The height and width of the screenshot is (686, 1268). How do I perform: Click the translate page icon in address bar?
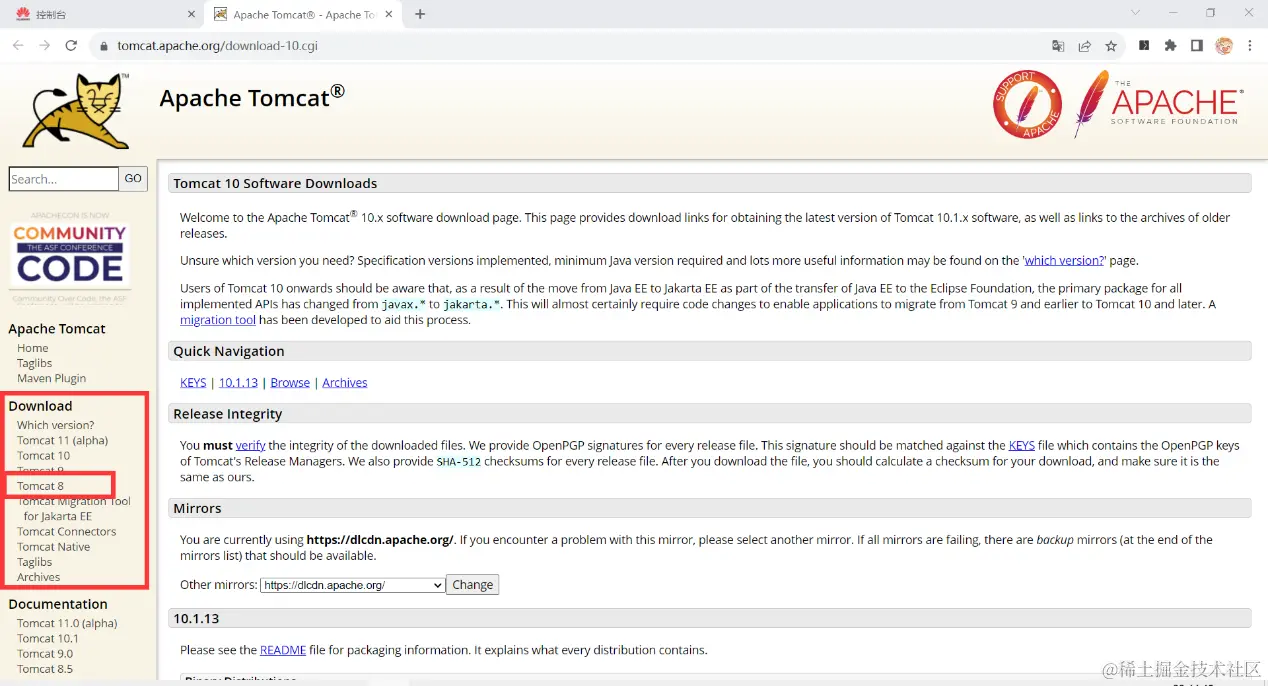(x=1058, y=46)
